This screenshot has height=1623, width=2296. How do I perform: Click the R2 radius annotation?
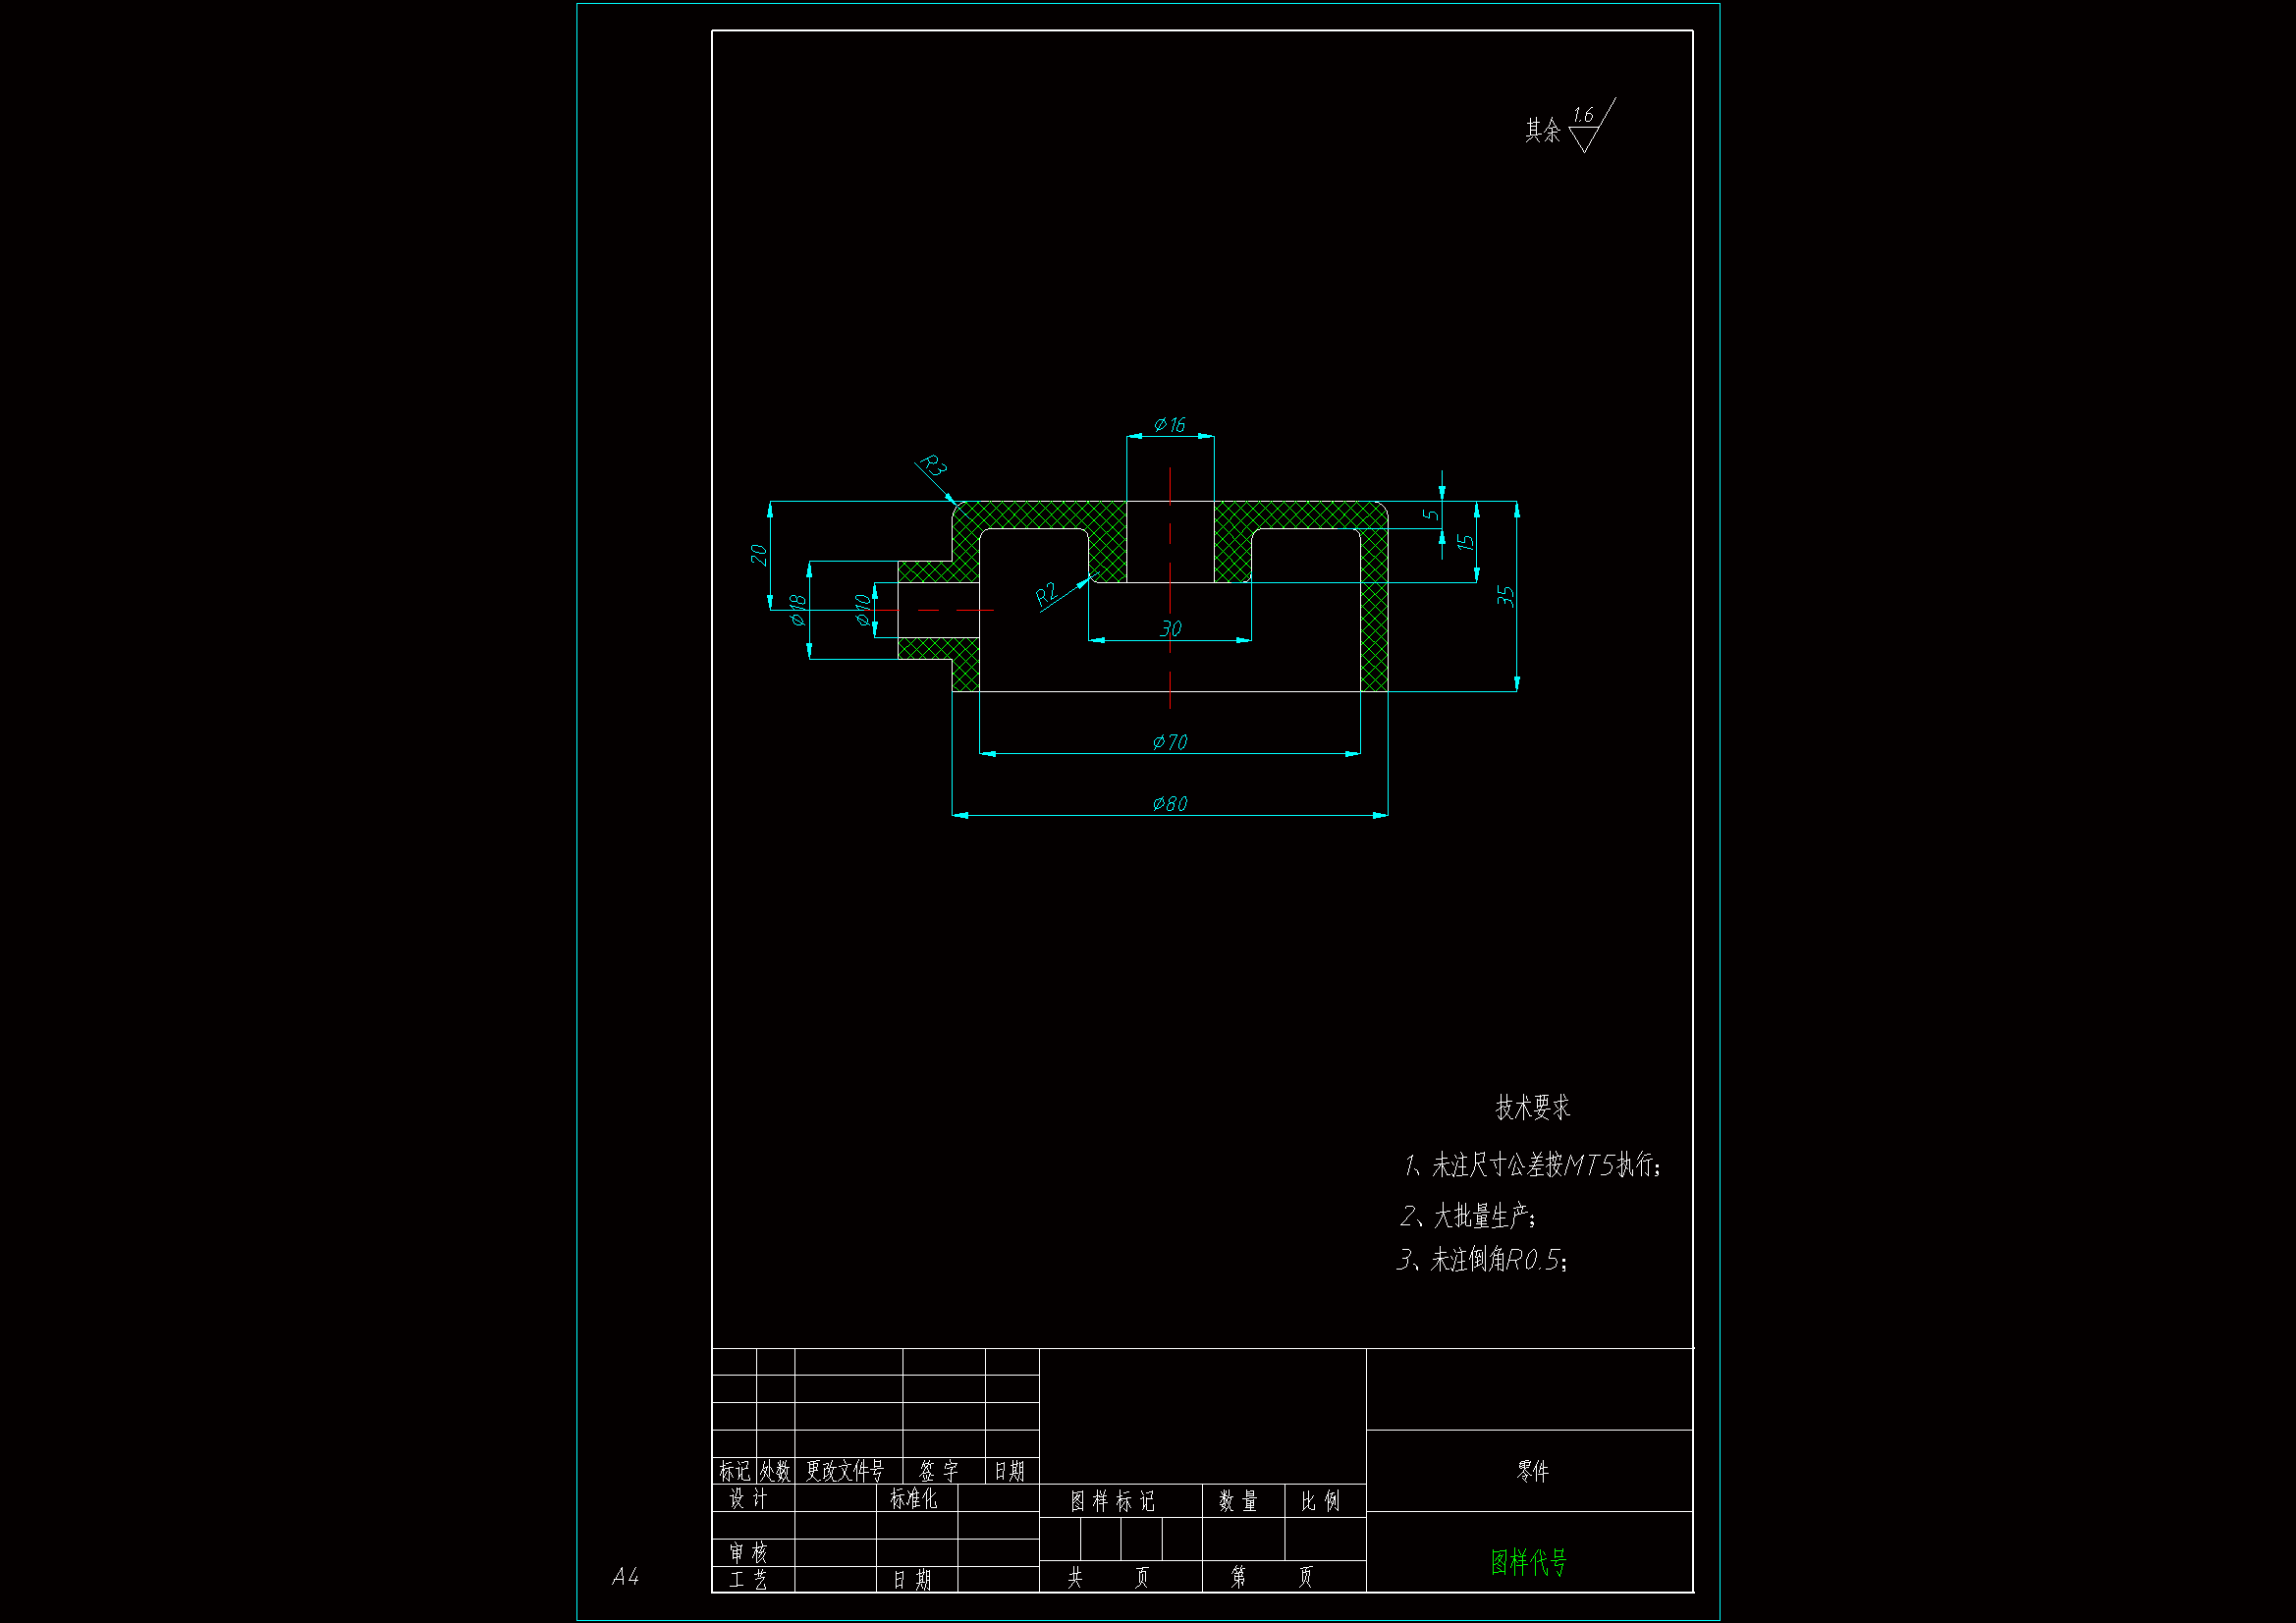[1046, 595]
